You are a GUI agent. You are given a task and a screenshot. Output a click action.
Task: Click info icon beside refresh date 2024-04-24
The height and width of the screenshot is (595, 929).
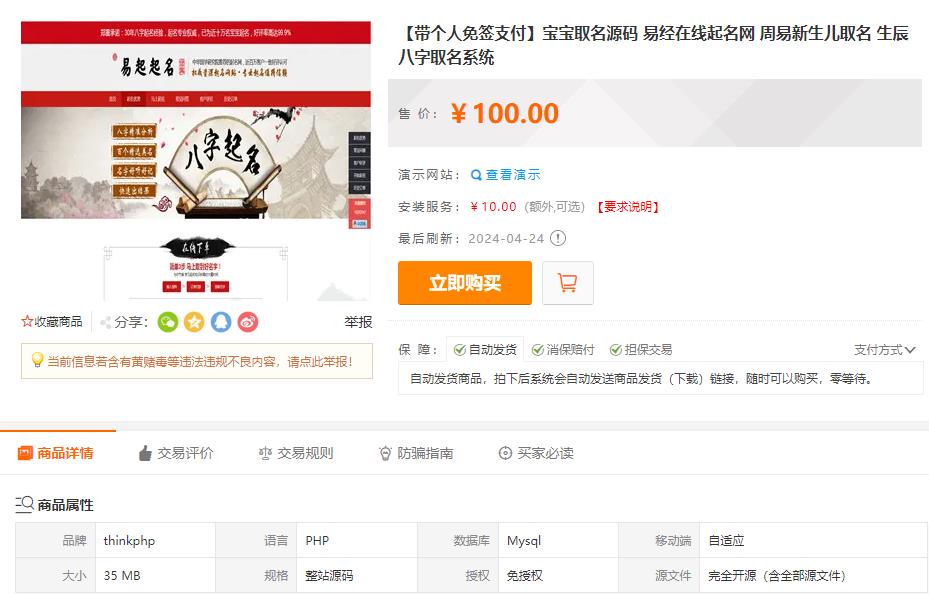[558, 238]
